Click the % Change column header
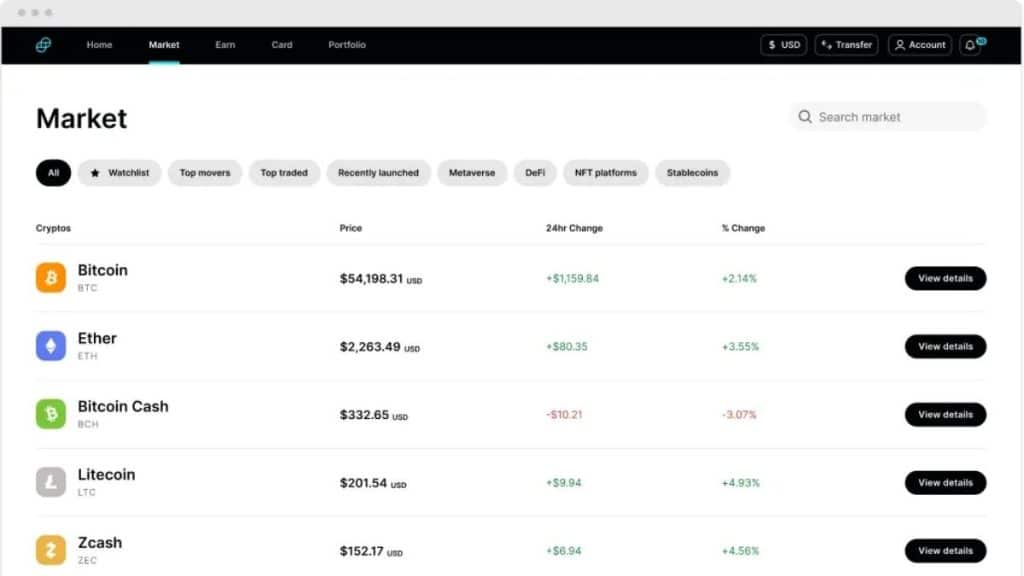 click(743, 228)
